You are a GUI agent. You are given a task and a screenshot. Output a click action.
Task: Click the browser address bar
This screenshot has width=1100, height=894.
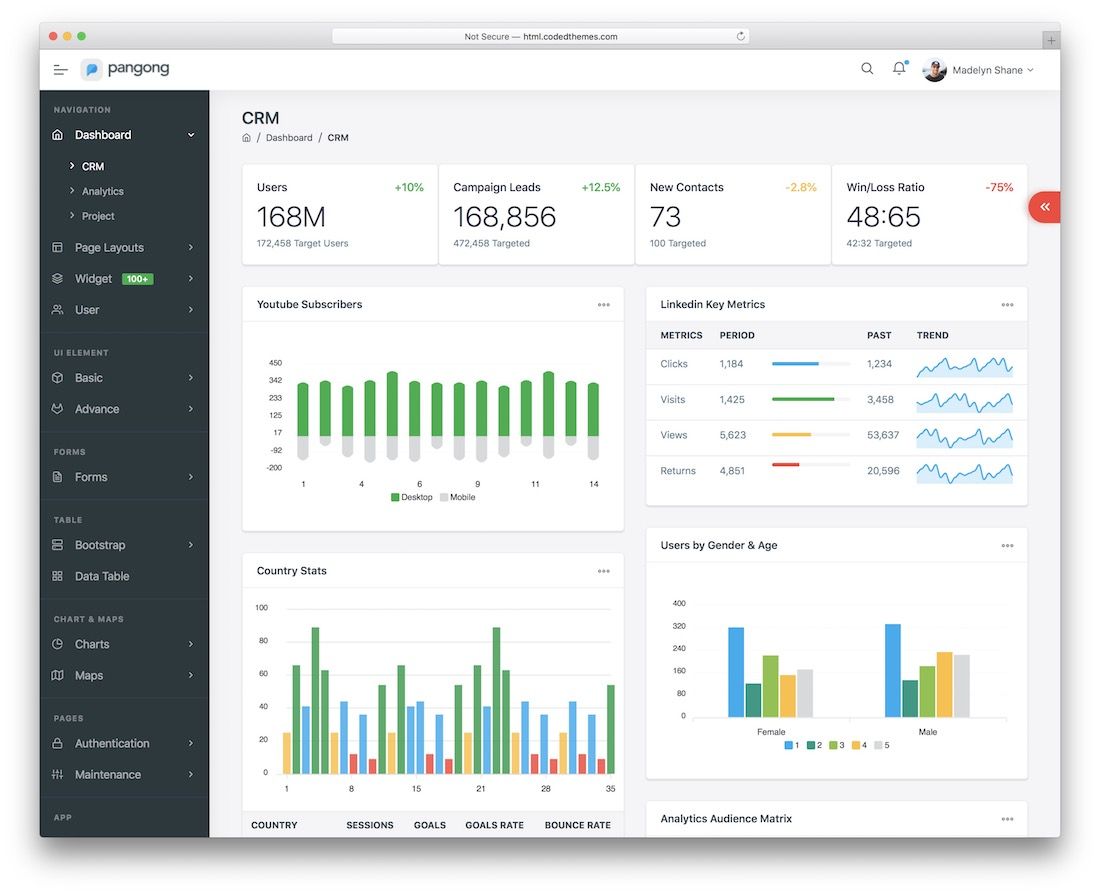pyautogui.click(x=540, y=36)
